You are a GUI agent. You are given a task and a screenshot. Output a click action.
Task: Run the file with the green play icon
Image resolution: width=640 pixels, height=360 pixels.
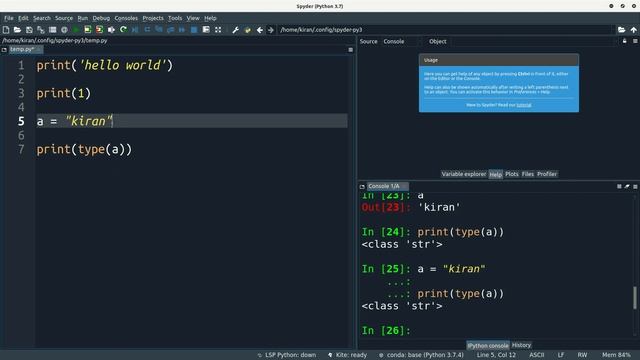[76, 30]
